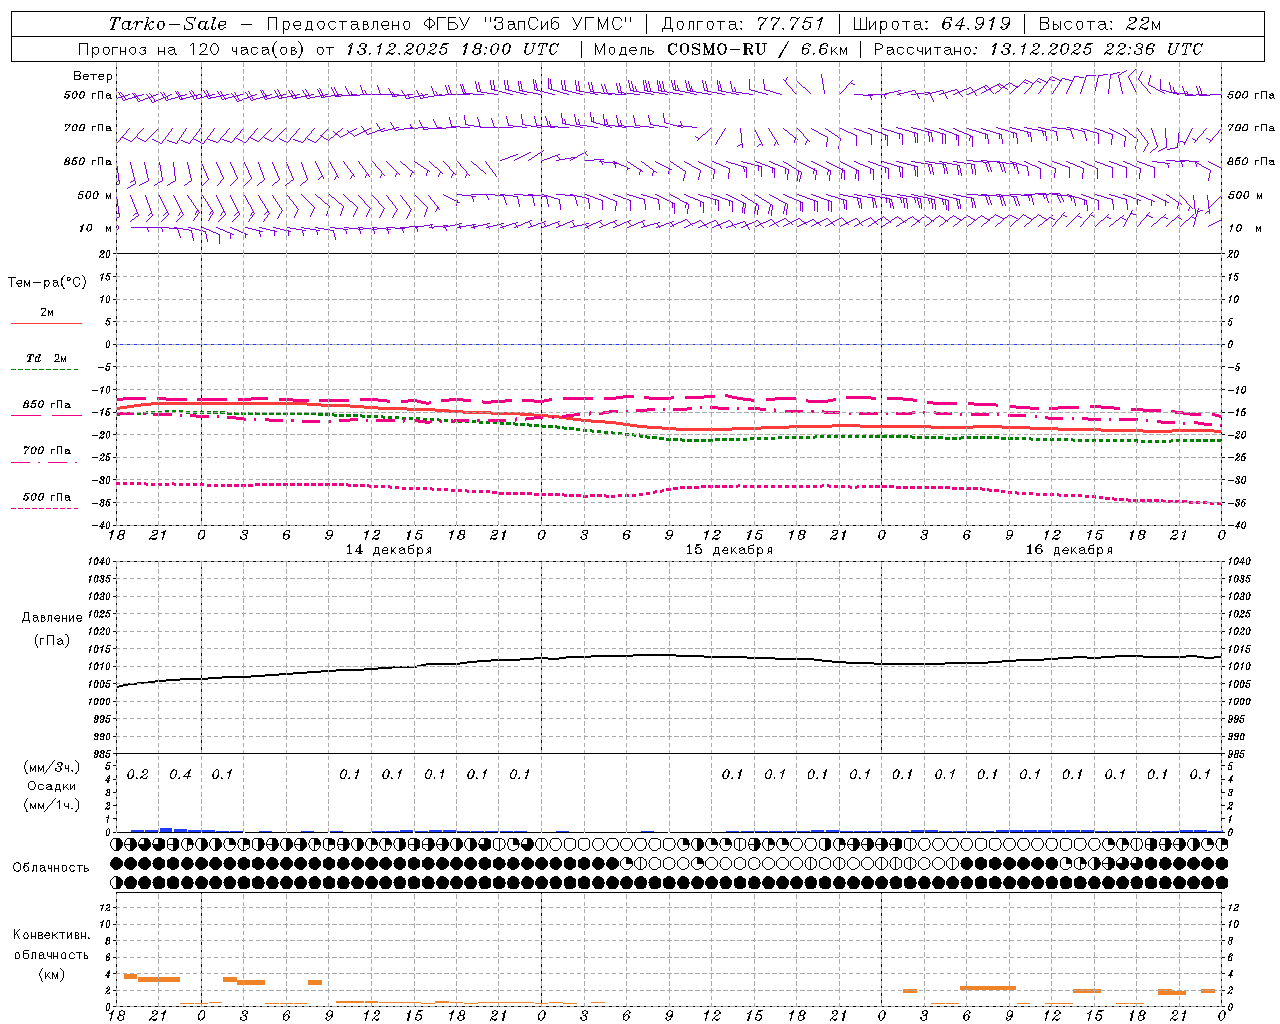Select the 'Прогноз на 120 часа(ов)' text

tap(192, 49)
